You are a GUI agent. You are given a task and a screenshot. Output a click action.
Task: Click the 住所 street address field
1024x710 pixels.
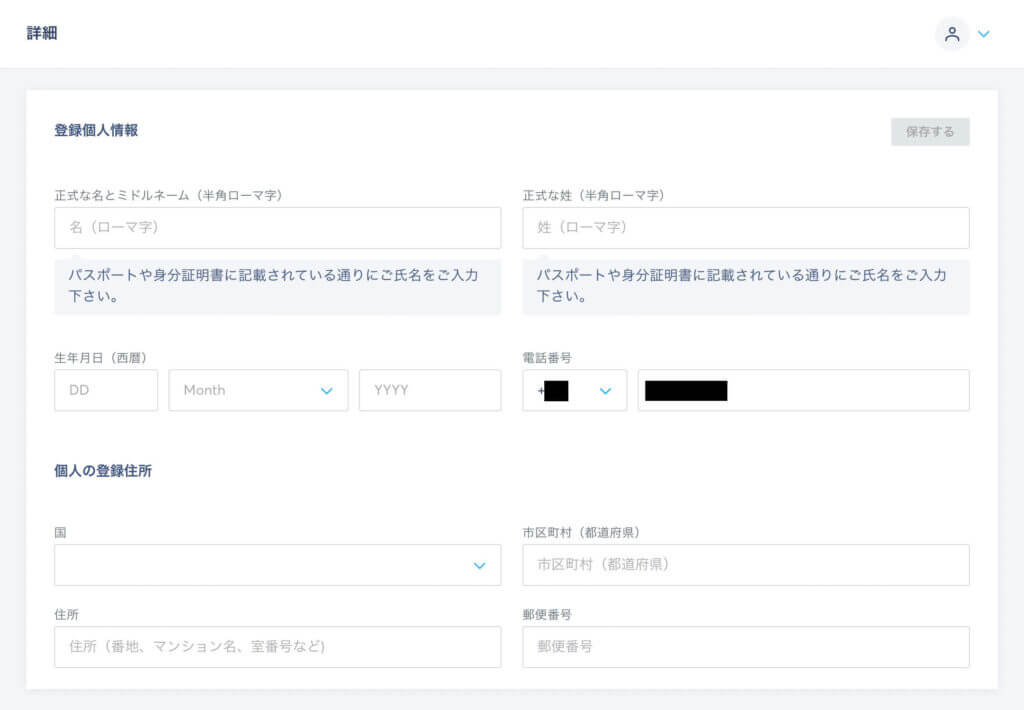(277, 647)
